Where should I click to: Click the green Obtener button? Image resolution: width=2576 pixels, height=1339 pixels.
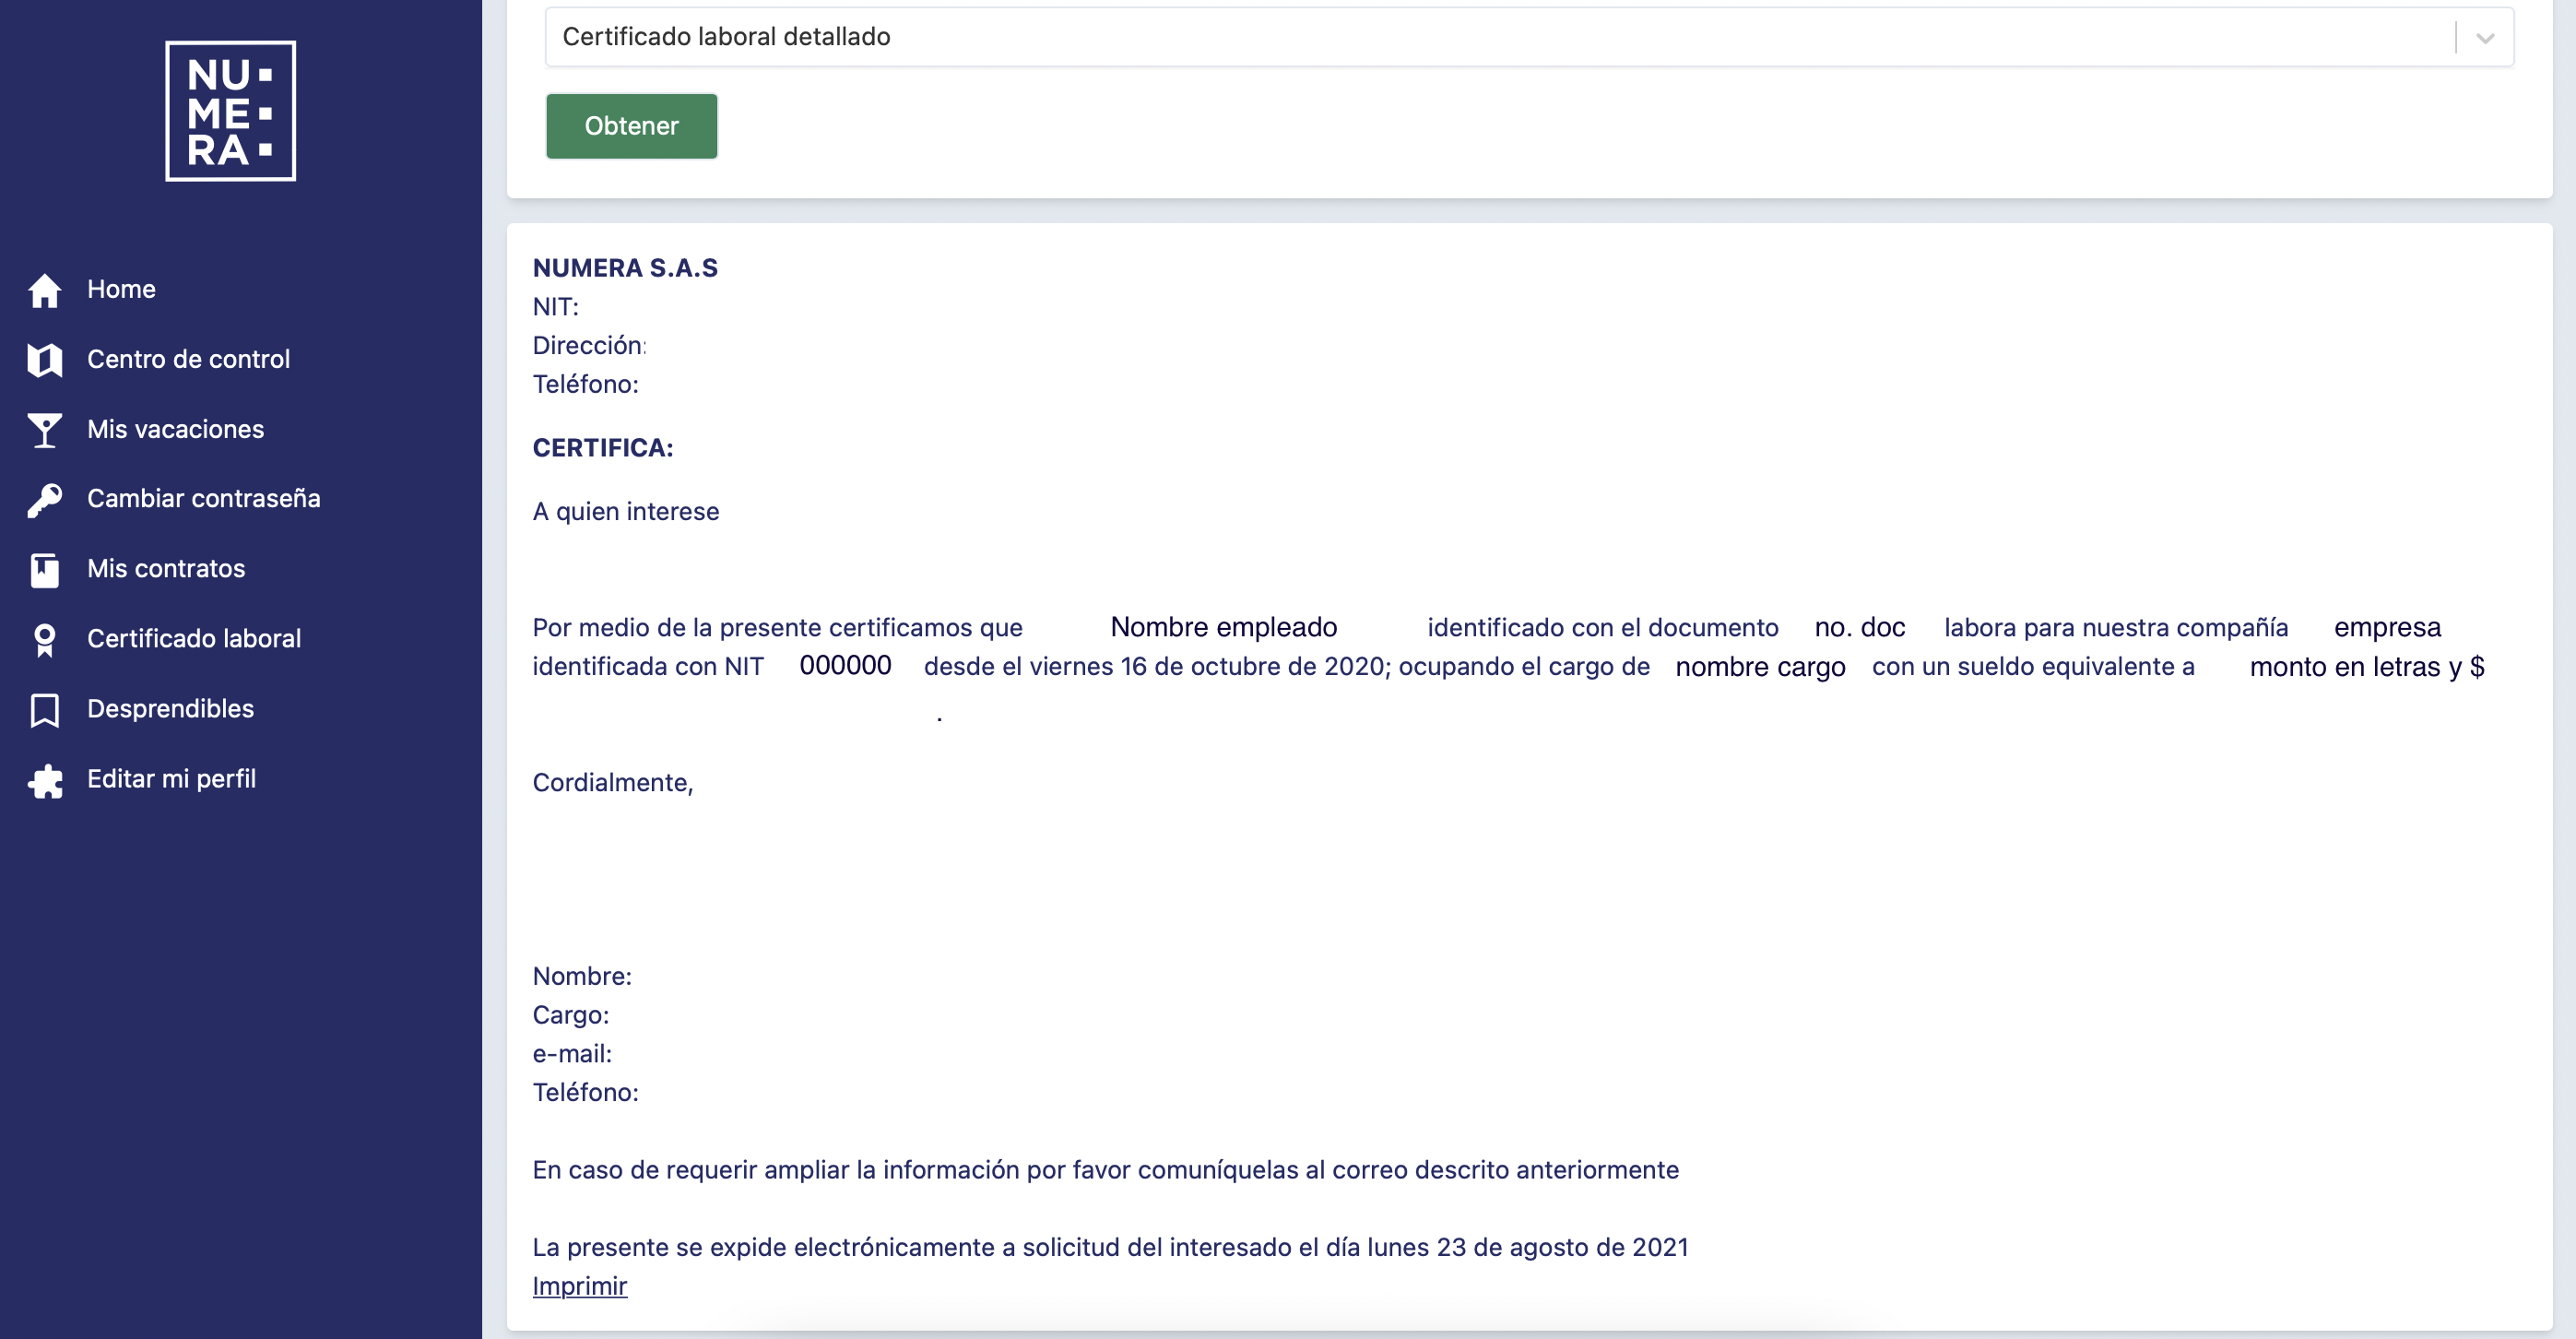click(x=631, y=126)
